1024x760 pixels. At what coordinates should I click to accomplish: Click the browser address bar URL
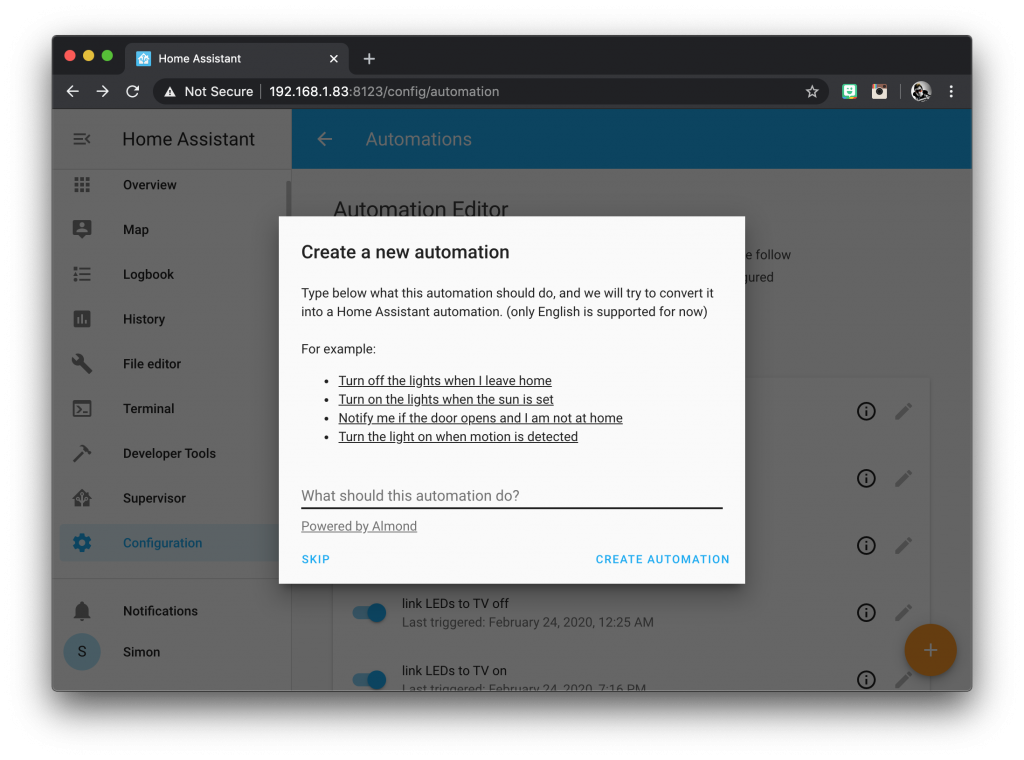coord(384,91)
